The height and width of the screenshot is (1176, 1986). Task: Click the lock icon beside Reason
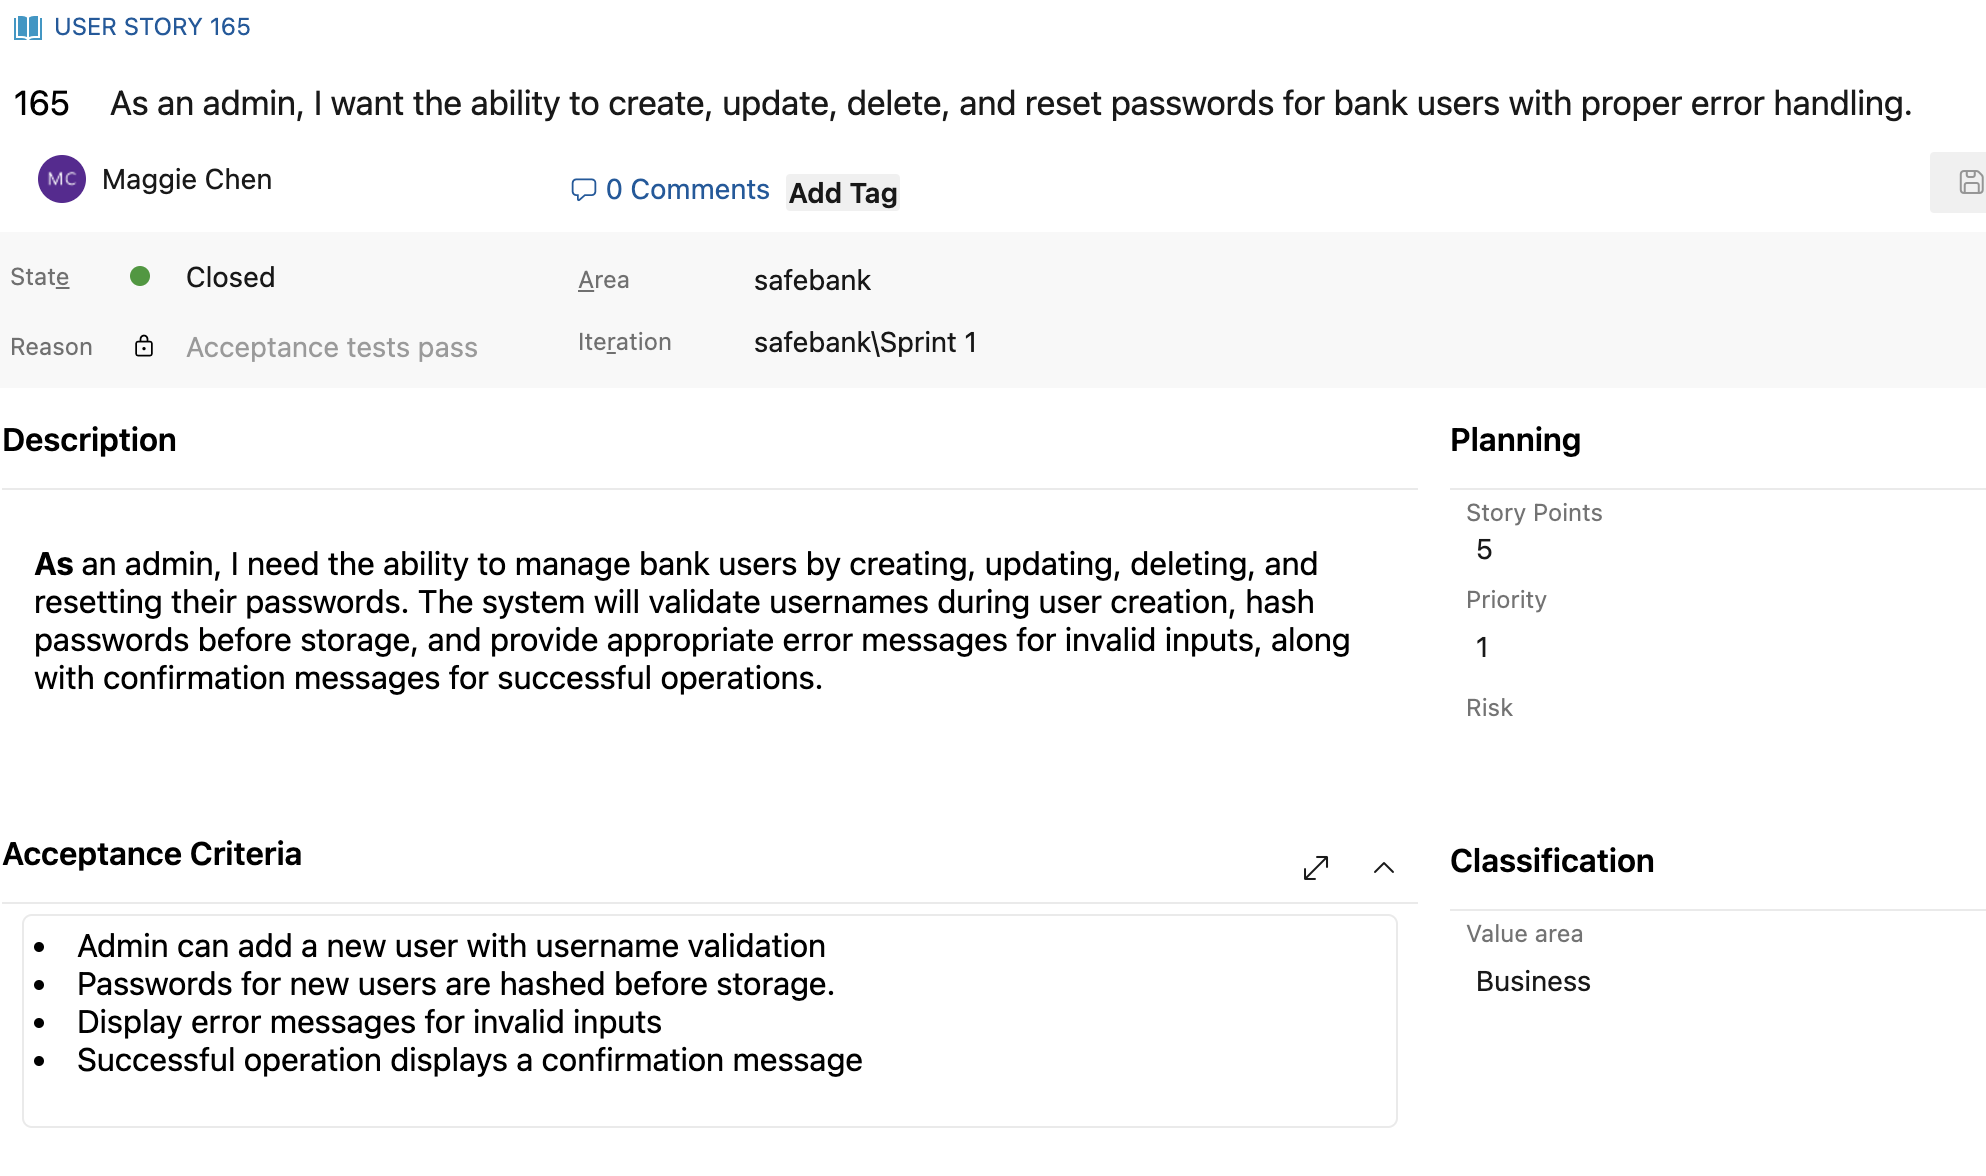(144, 346)
